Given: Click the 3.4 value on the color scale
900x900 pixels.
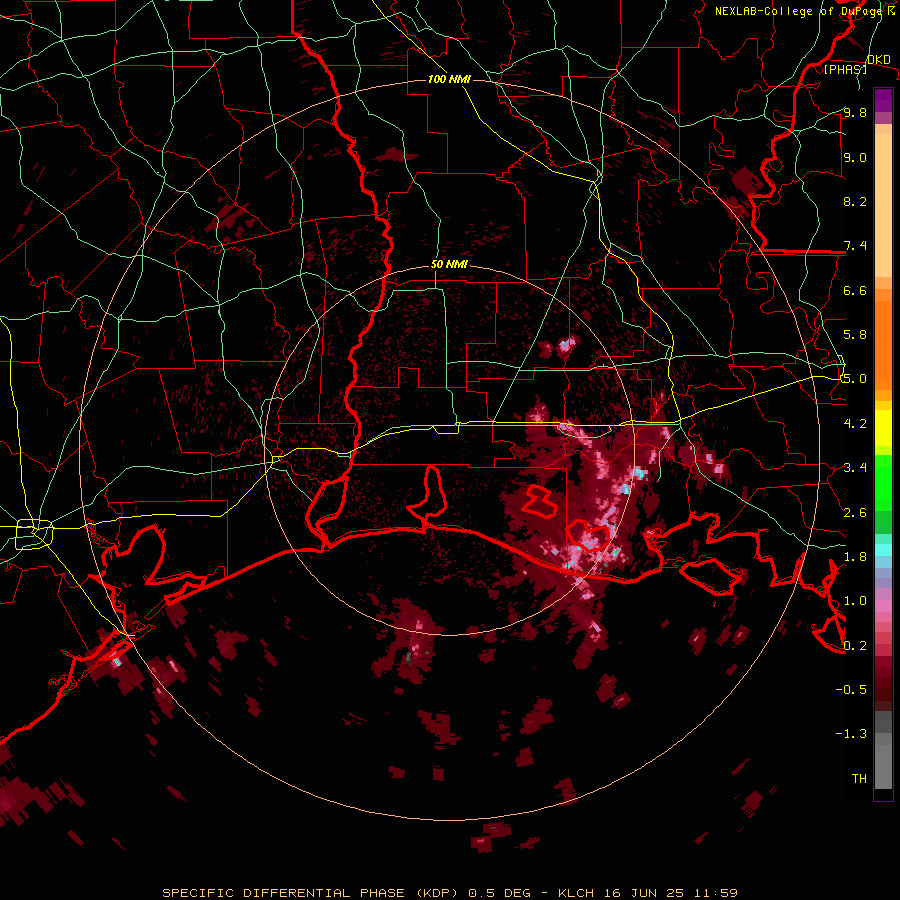Looking at the screenshot, I should point(855,467).
